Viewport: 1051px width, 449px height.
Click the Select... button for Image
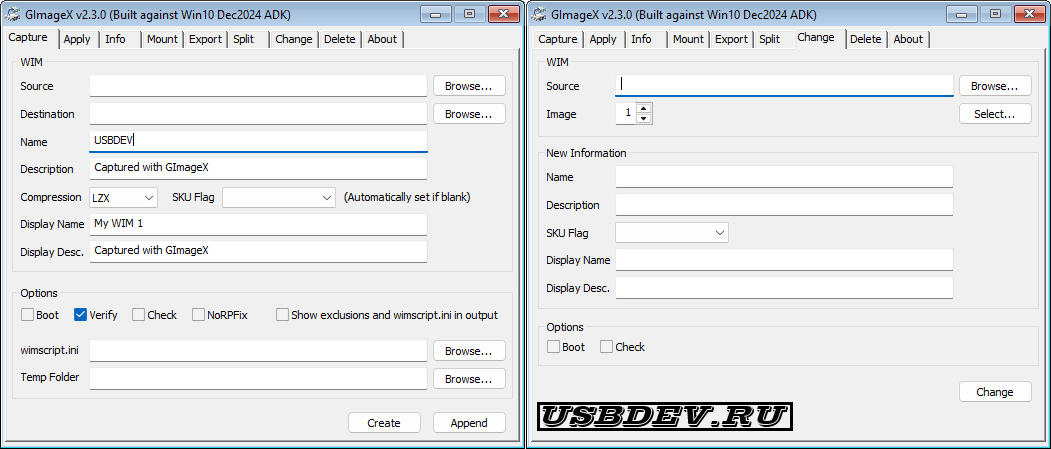pos(995,114)
